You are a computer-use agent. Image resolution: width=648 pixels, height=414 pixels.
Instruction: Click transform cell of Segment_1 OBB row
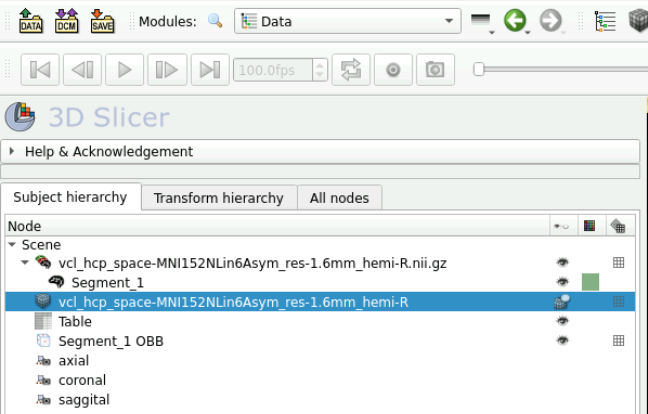coord(618,340)
